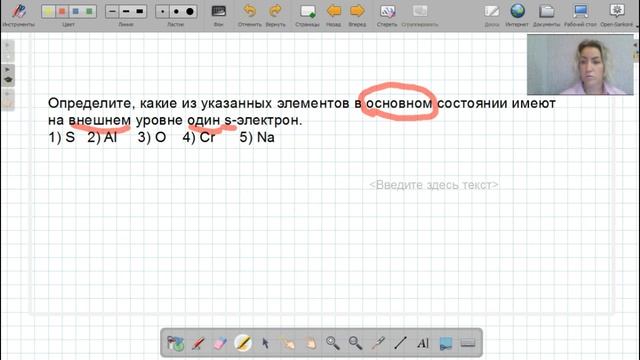Expand the top tab on left sidebar
Viewport: 640px width, 360px height.
[8, 50]
